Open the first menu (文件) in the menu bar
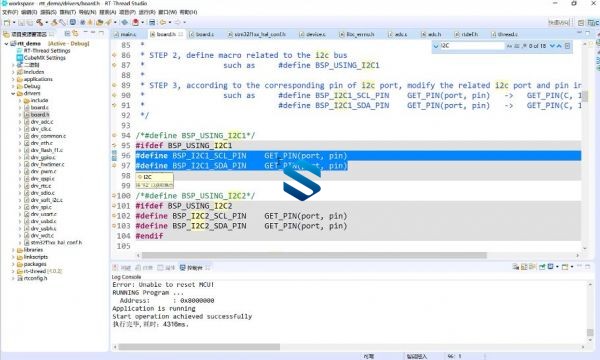Screen dimensions: 600x360 click(x=10, y=12)
